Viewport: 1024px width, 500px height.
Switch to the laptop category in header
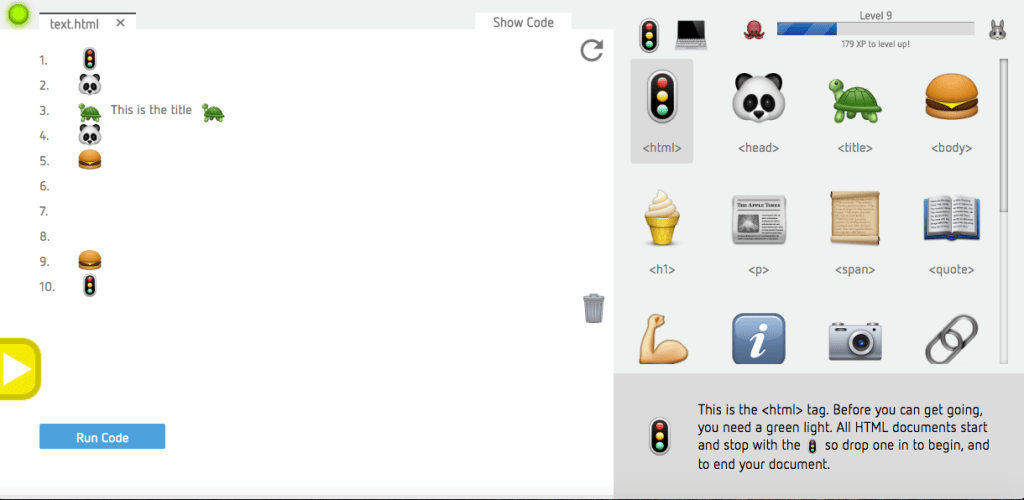point(691,35)
